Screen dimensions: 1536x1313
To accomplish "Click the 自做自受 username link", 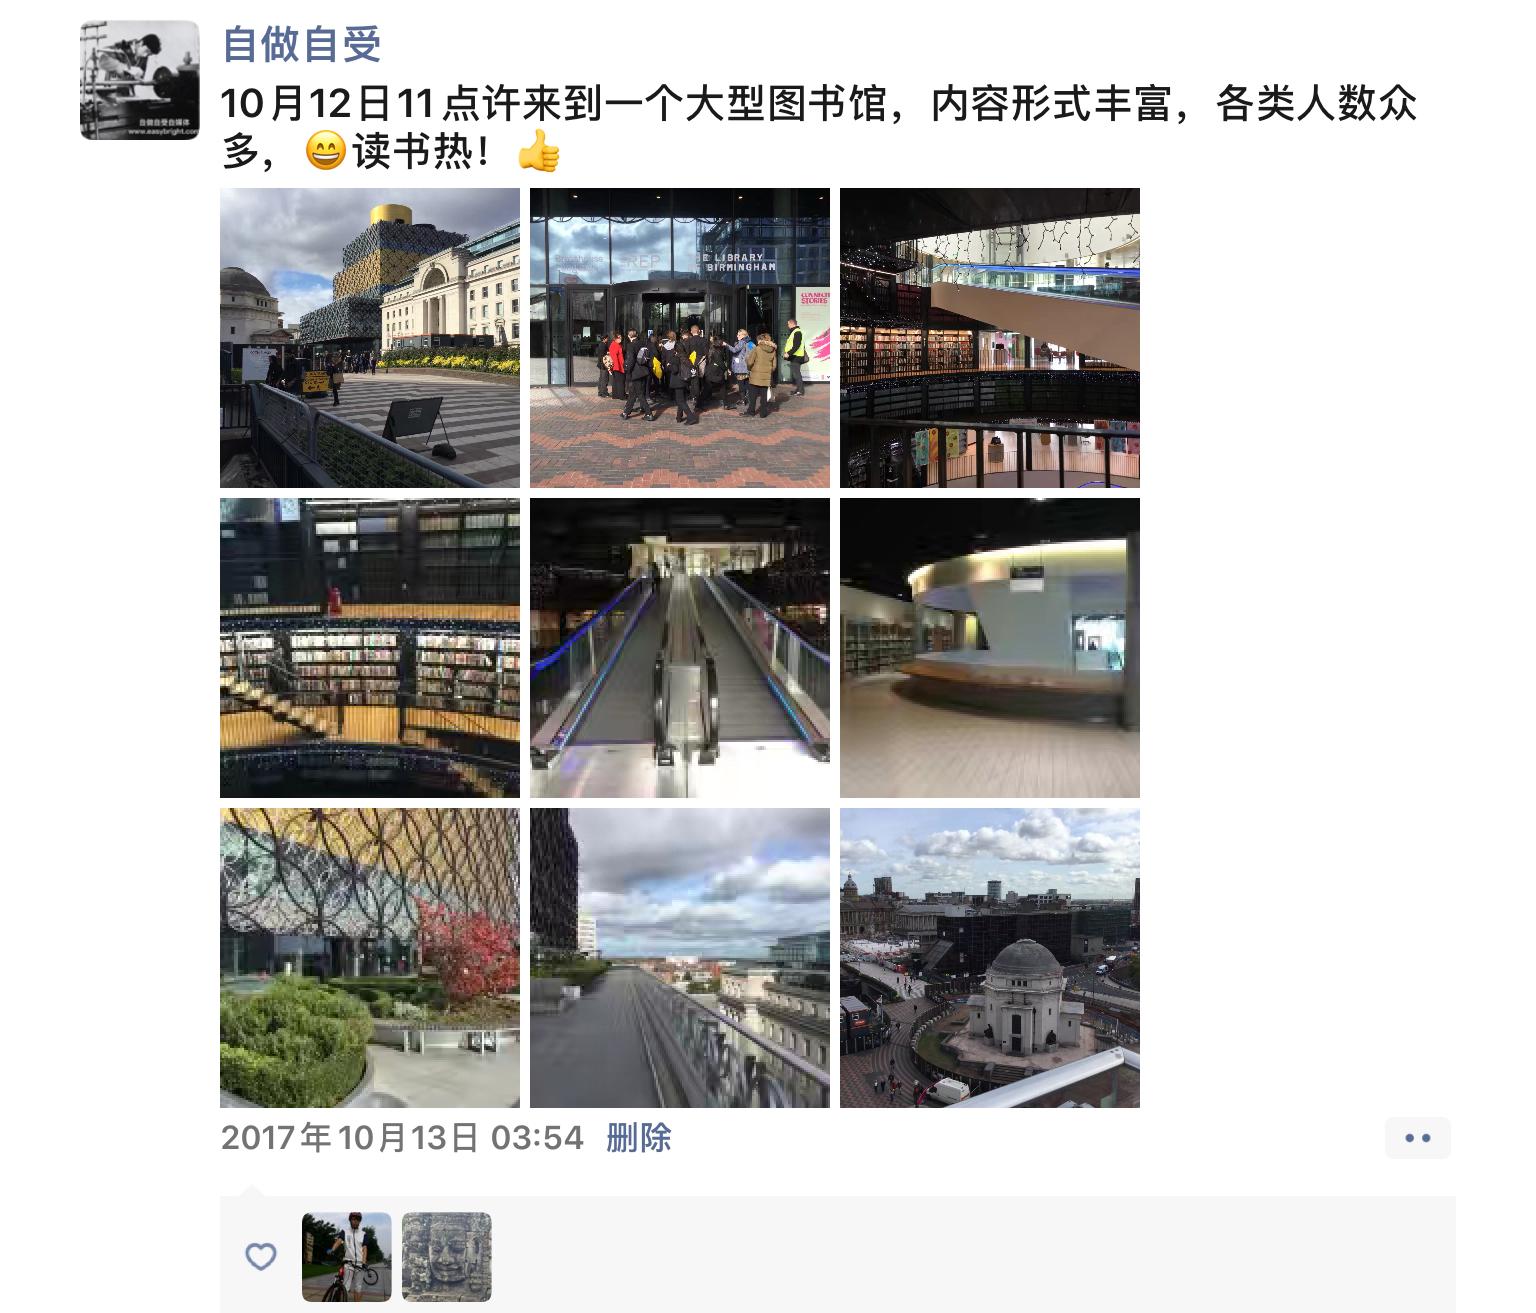I will [x=301, y=45].
